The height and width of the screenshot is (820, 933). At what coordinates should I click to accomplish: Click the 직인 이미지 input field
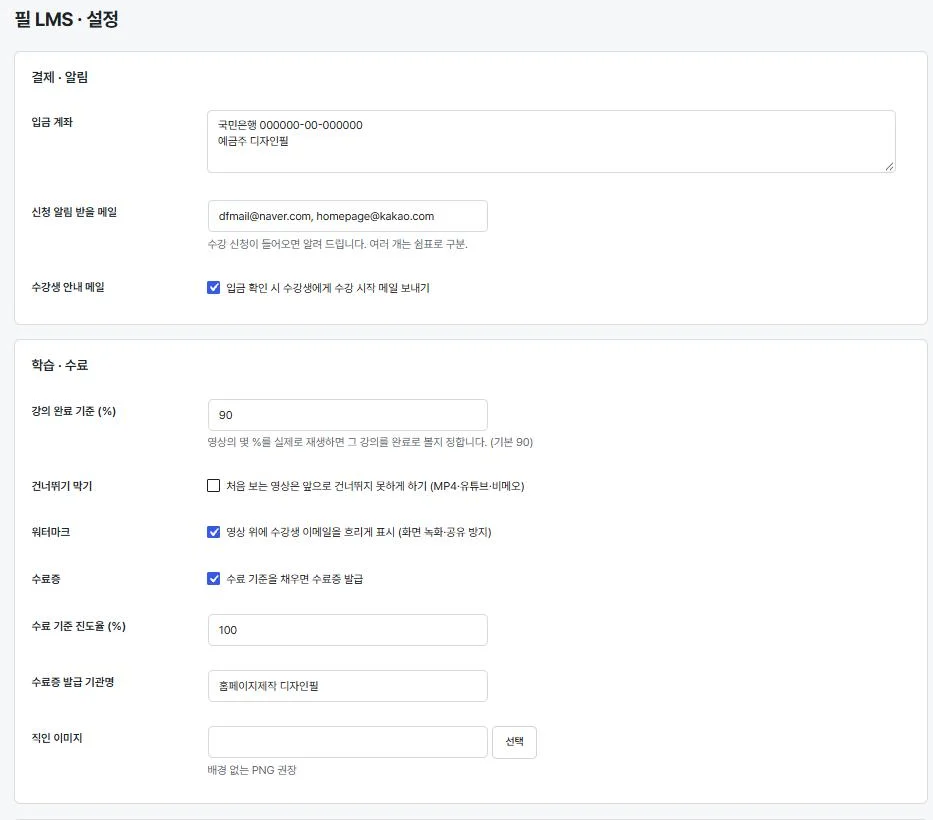(x=347, y=742)
